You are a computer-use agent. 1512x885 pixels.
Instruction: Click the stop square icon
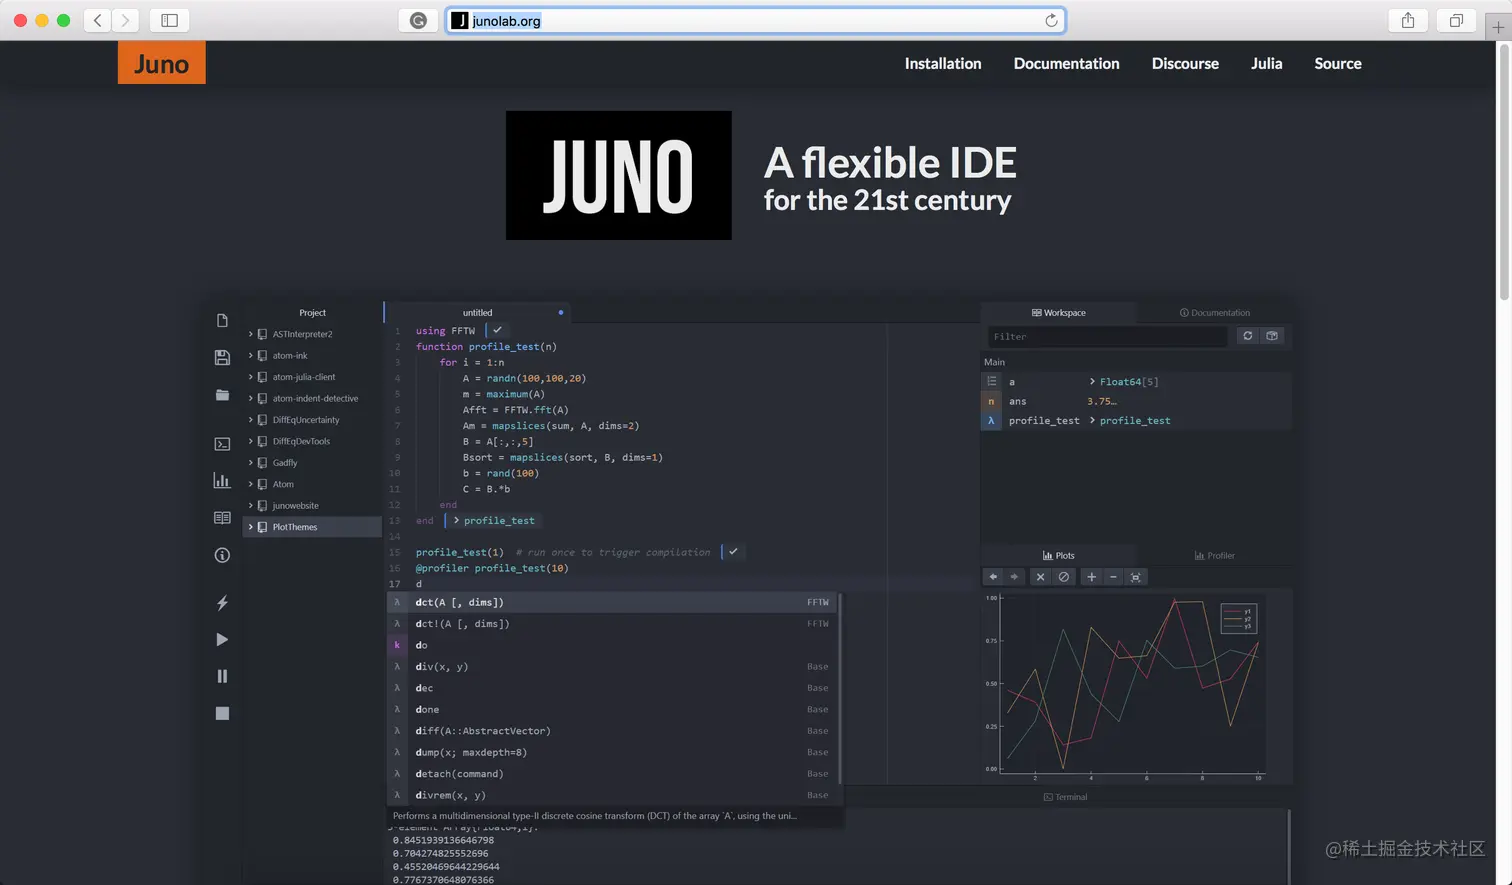point(222,713)
